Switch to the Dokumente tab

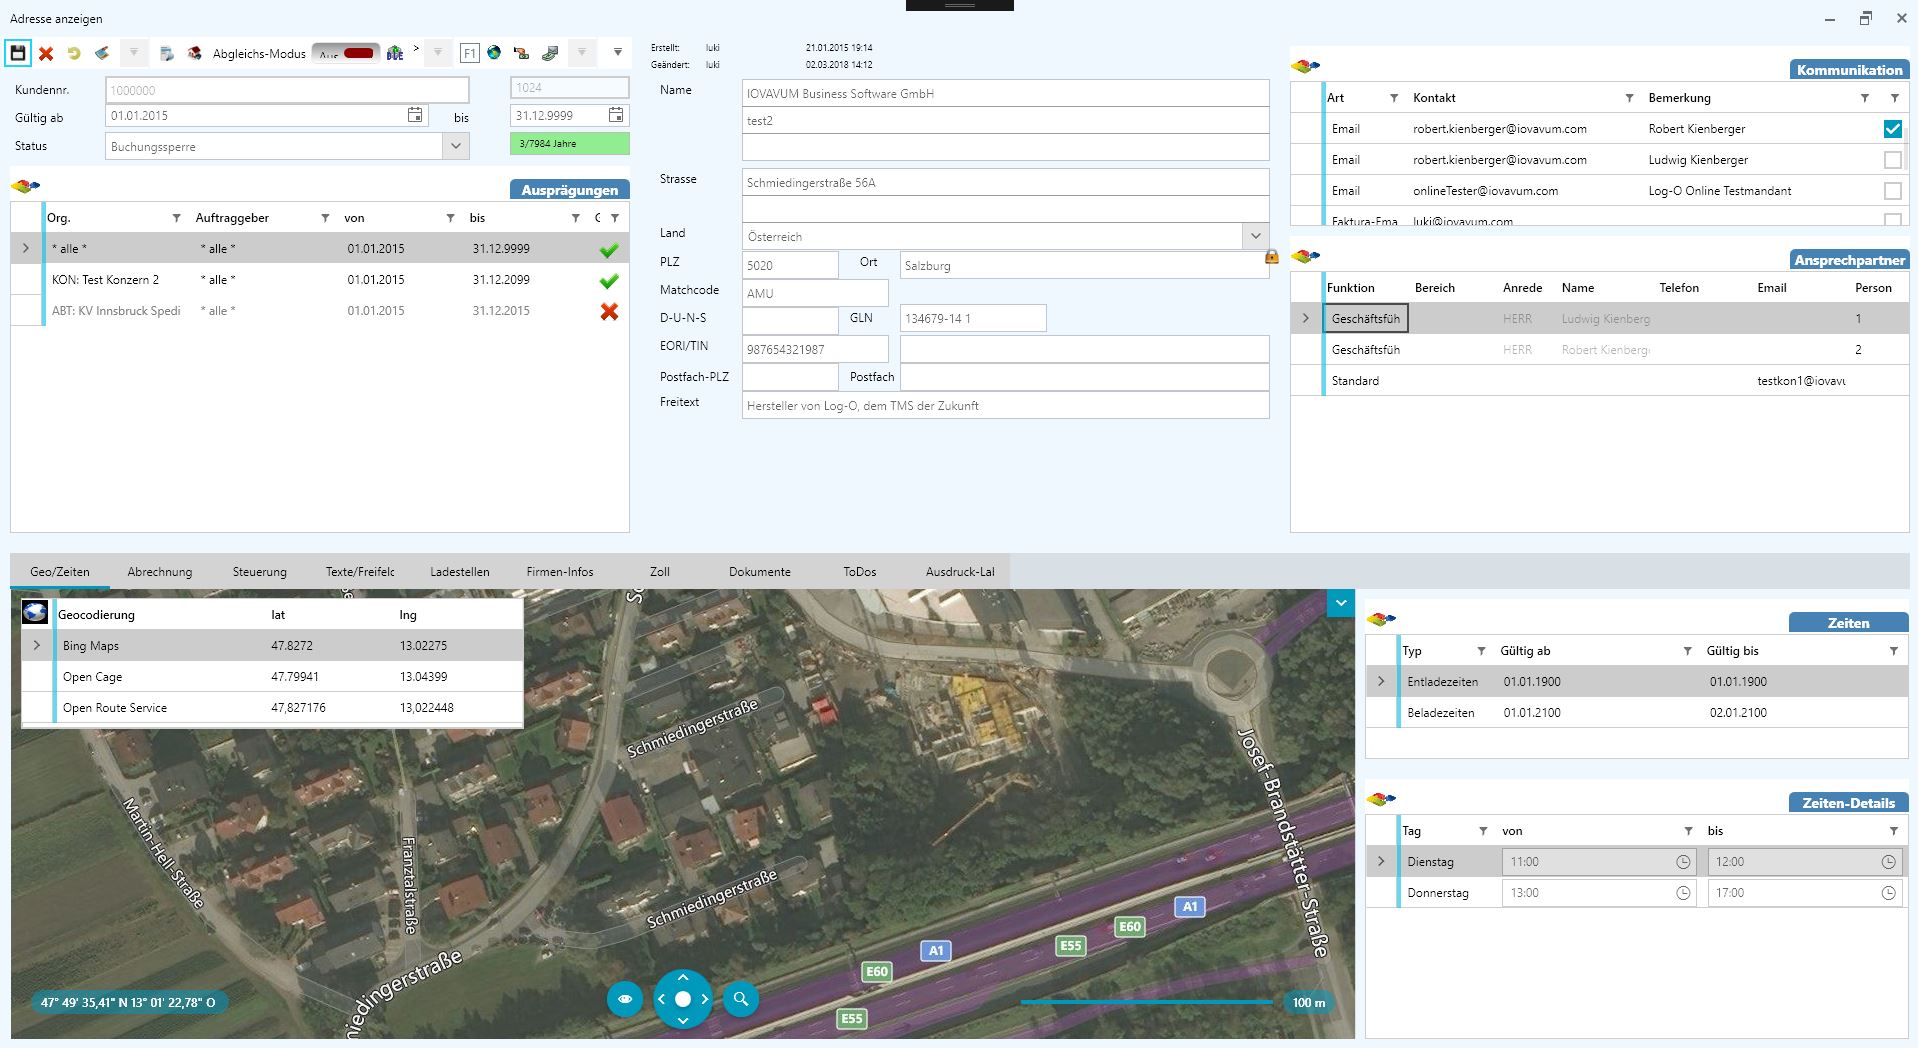point(760,572)
